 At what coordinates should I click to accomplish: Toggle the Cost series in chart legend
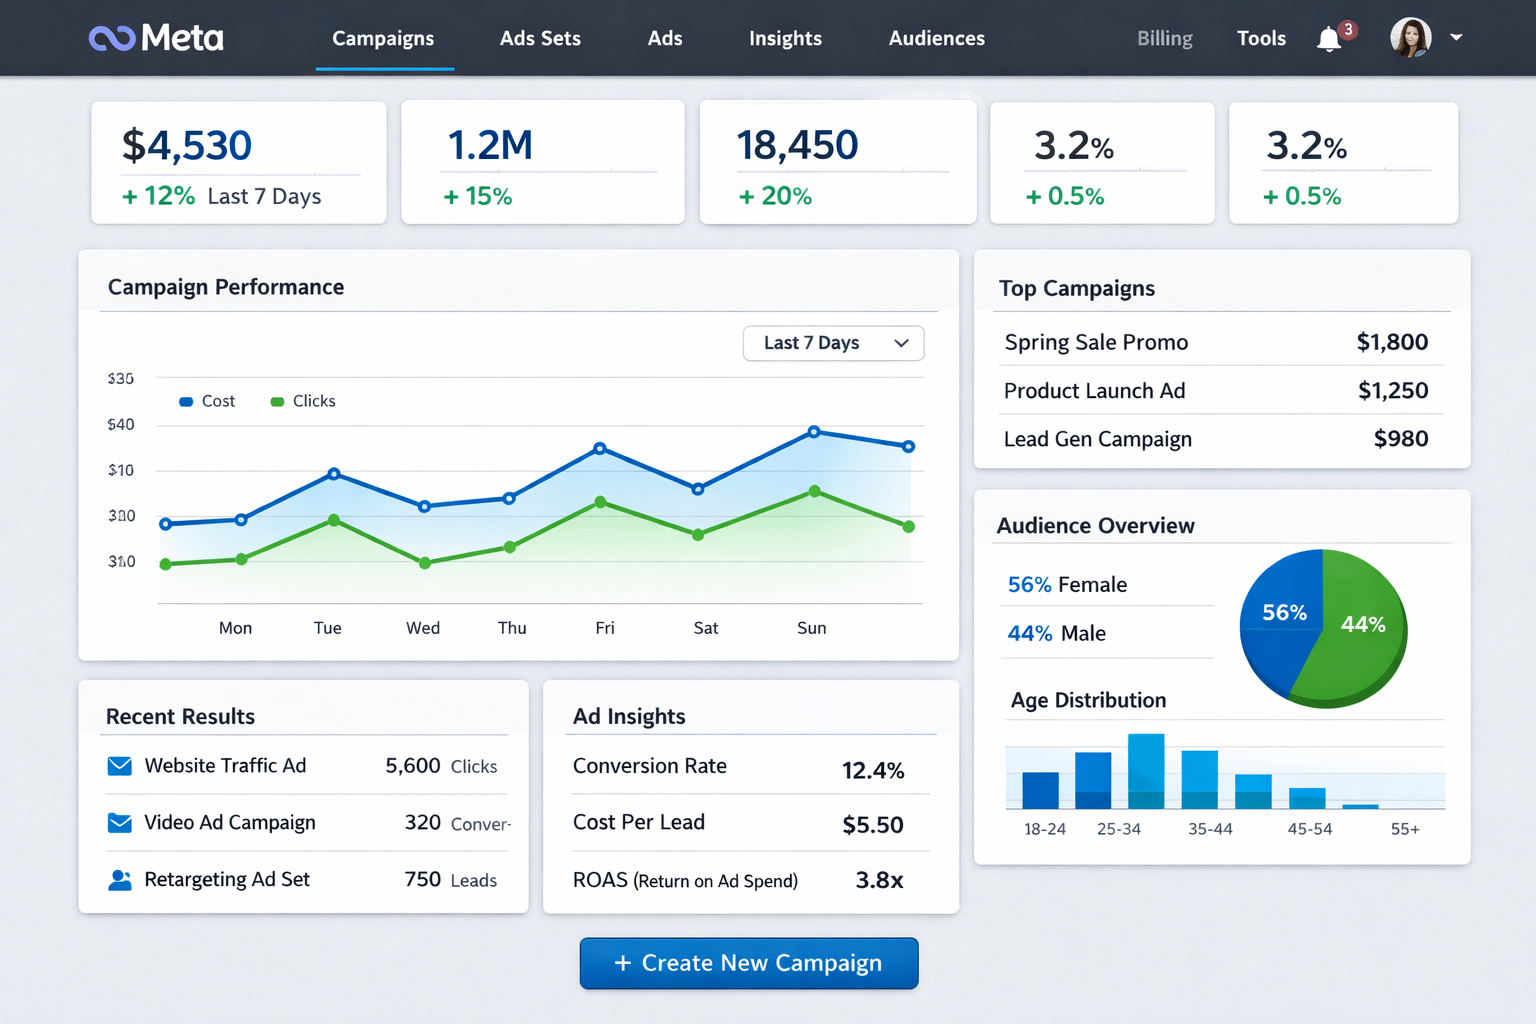pos(207,401)
